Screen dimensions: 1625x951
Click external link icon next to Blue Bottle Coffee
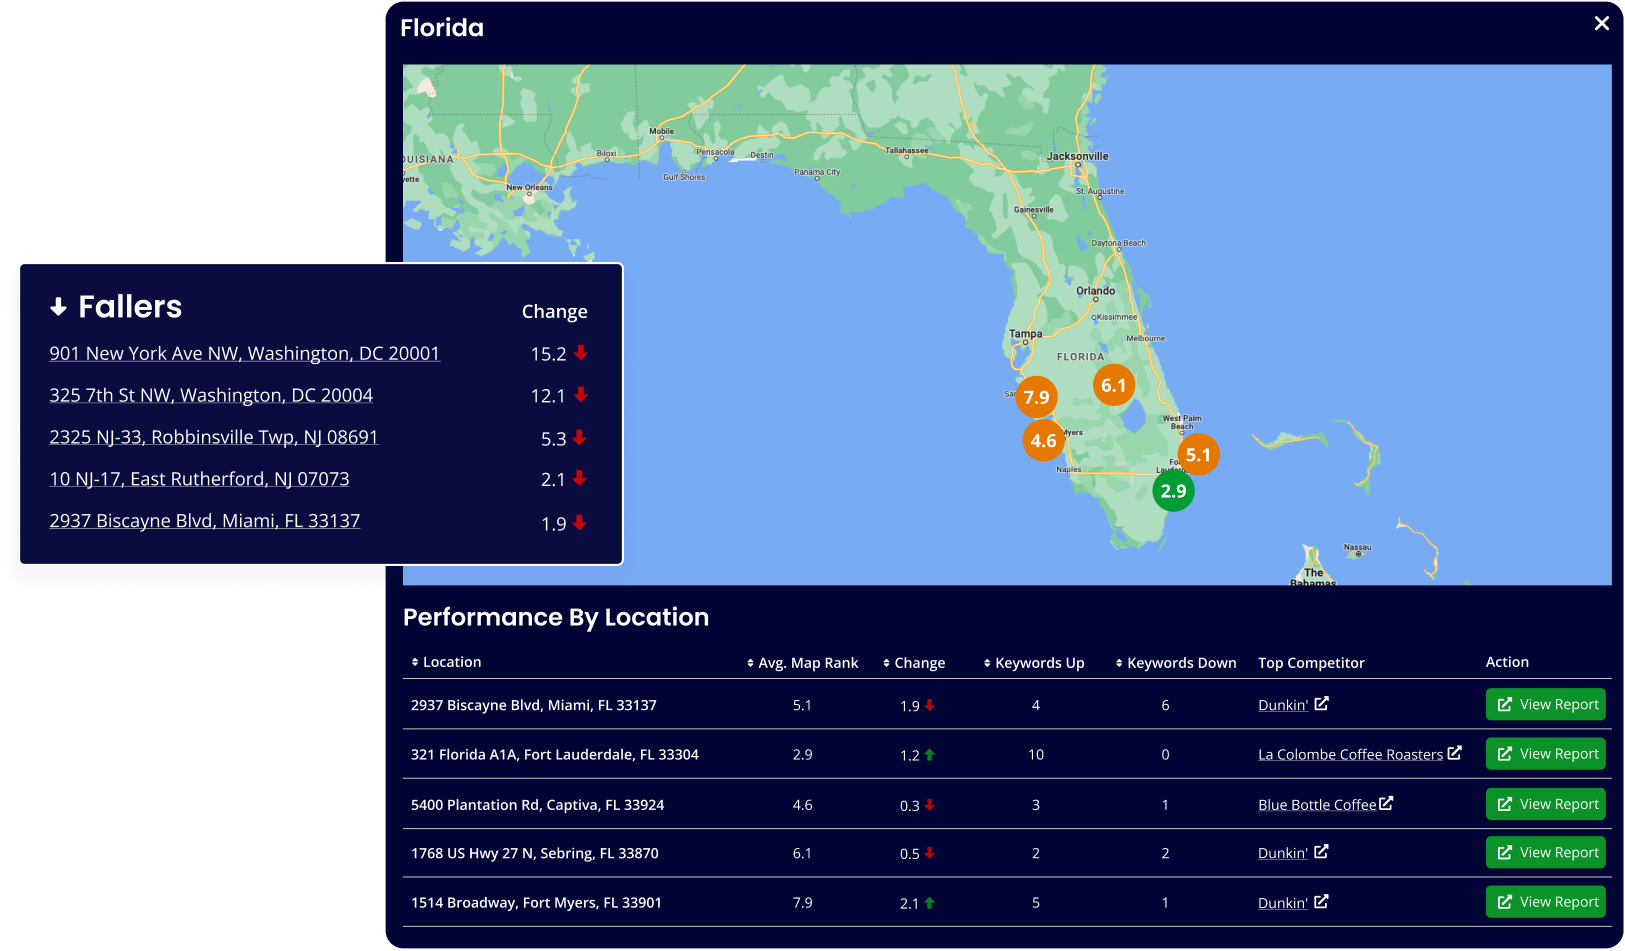pyautogui.click(x=1386, y=803)
